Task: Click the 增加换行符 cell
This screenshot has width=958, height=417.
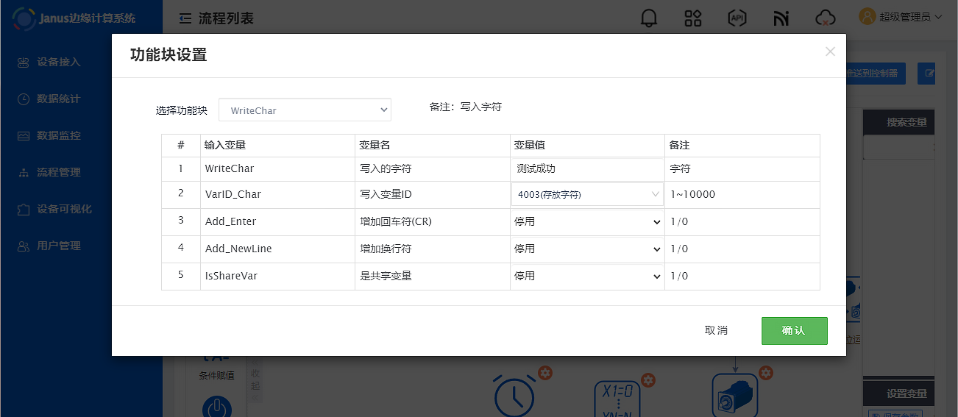Action: pyautogui.click(x=433, y=249)
